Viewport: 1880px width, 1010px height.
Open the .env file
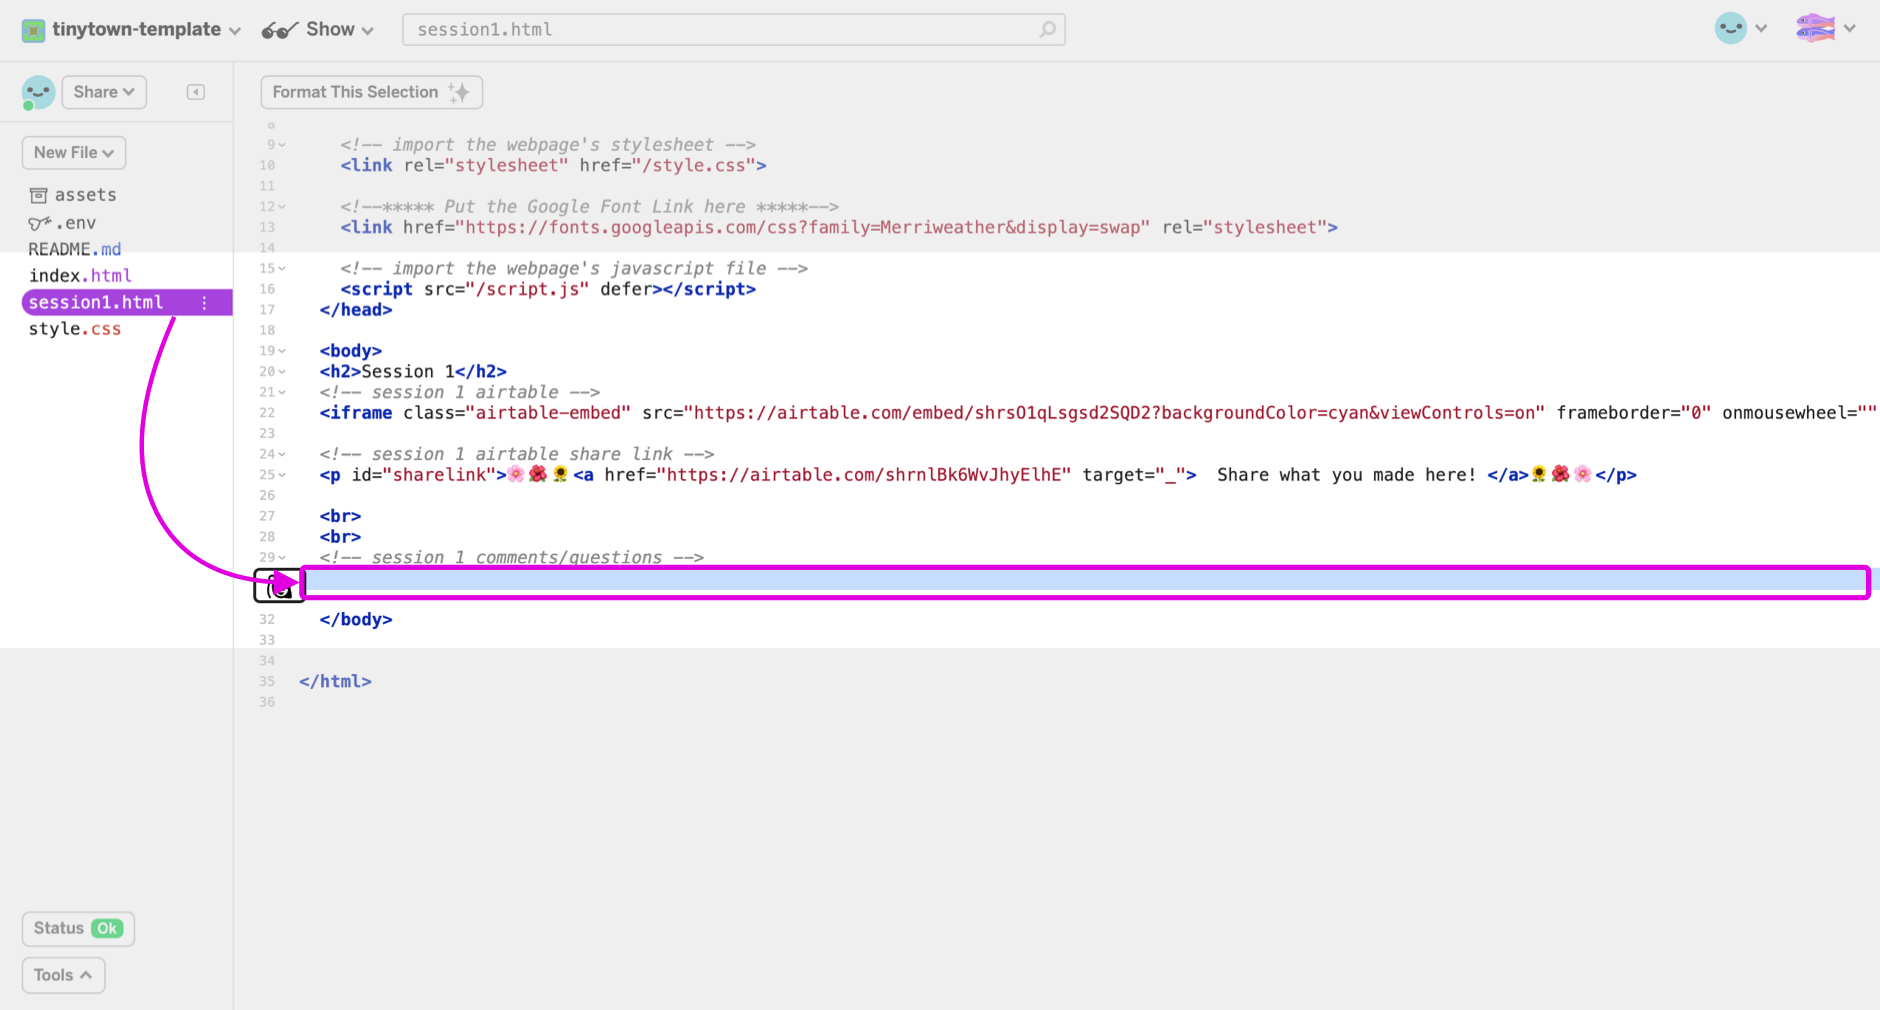click(62, 223)
